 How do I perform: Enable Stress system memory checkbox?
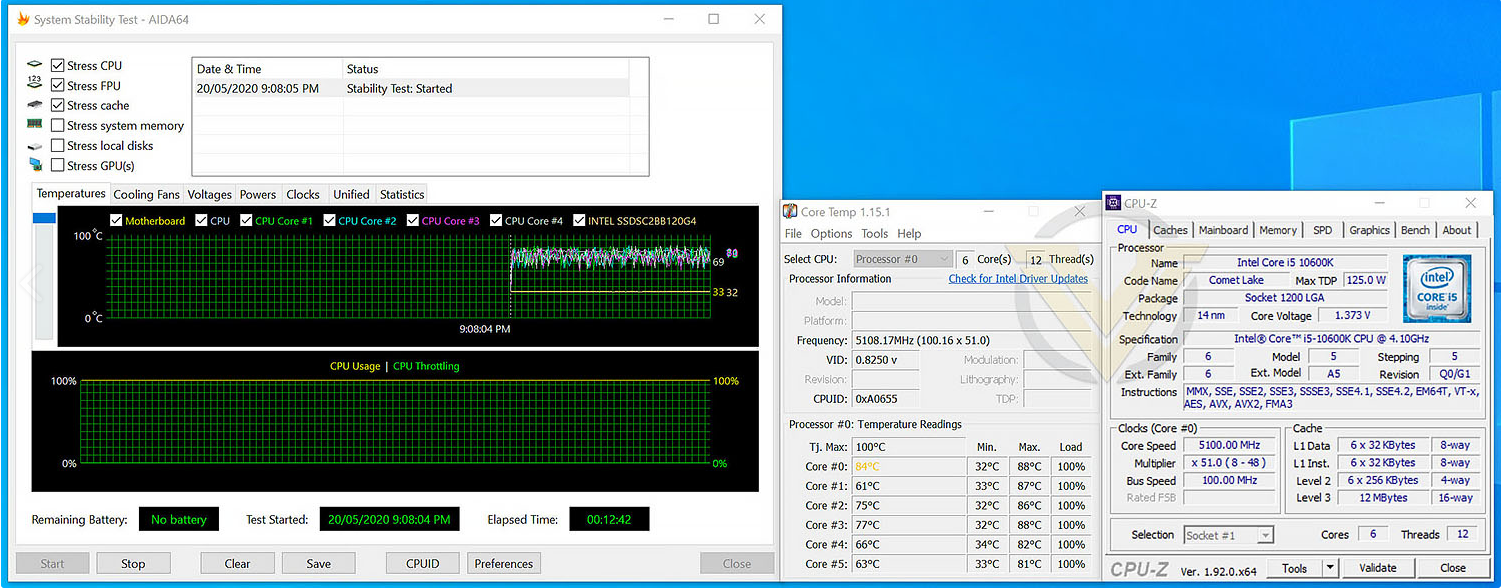(58, 125)
